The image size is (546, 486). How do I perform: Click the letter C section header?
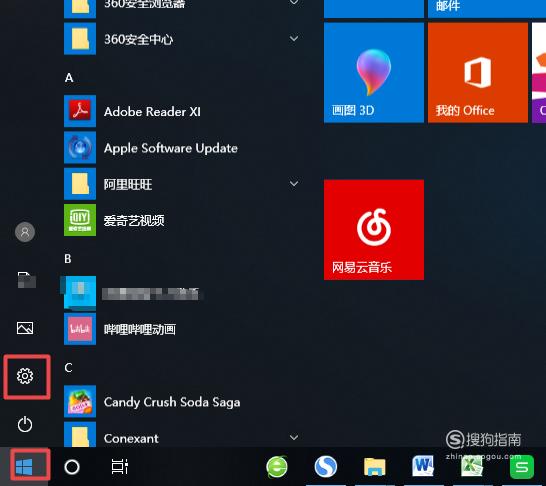[68, 368]
